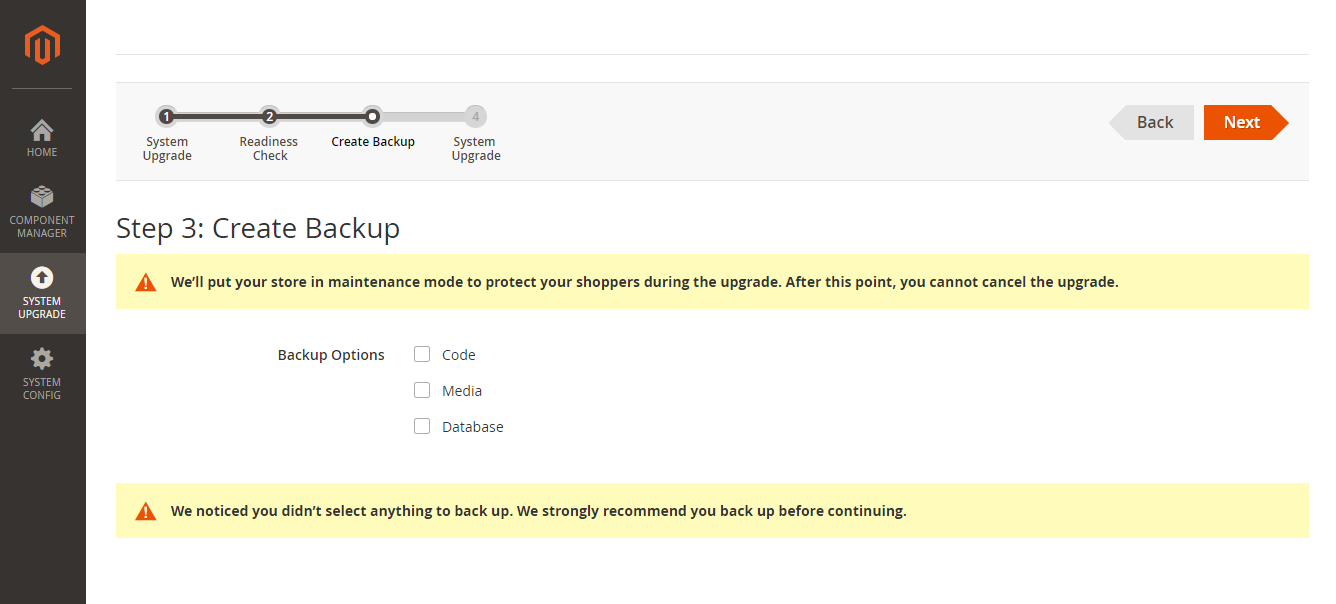Select step 4 System Upgrade marker

(x=475, y=116)
